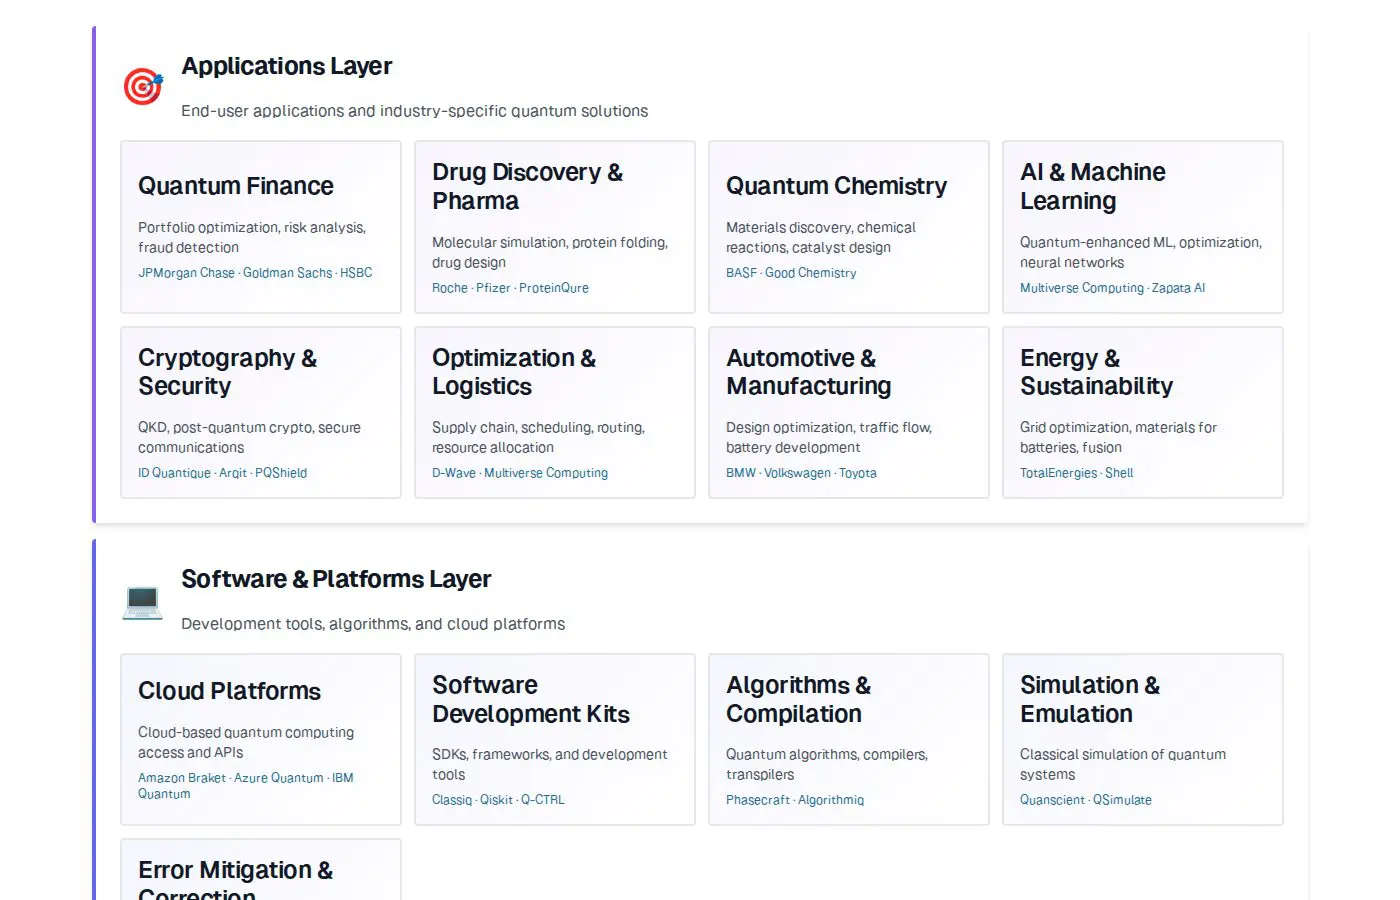Open the Error Mitigation & Correction card
The width and height of the screenshot is (1400, 900).
tap(261, 870)
